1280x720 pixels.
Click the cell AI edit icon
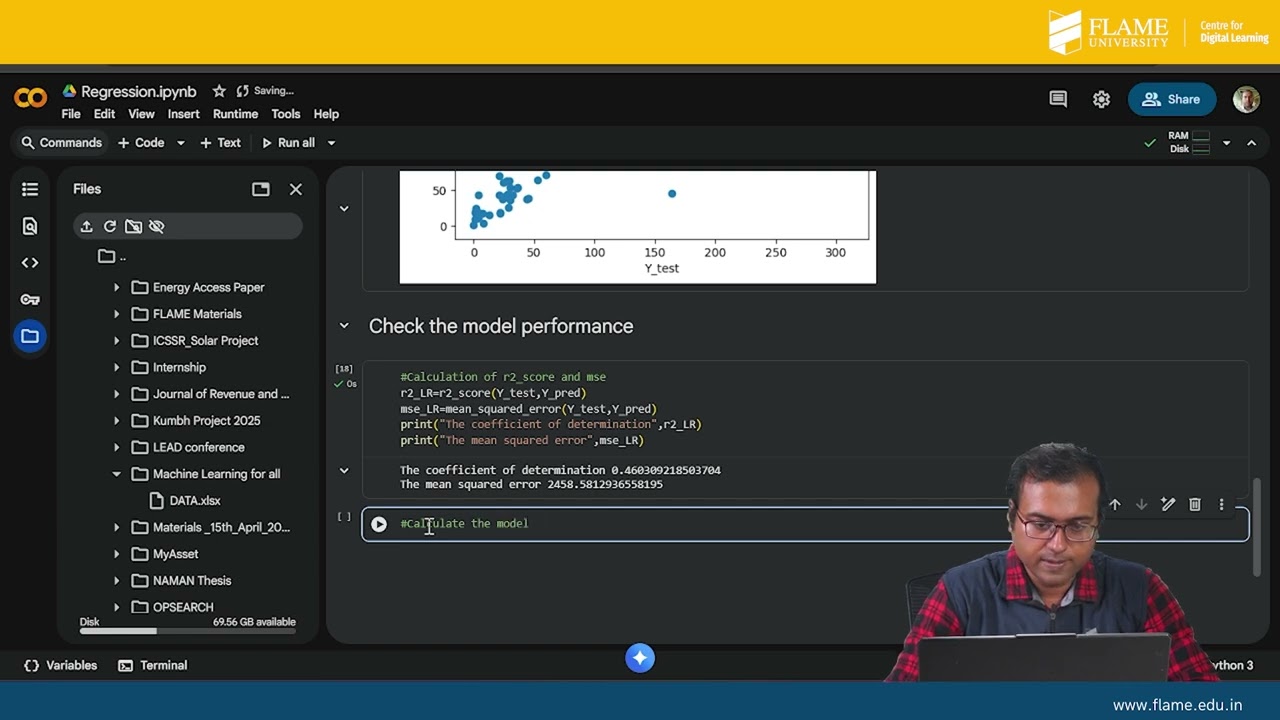(1168, 505)
